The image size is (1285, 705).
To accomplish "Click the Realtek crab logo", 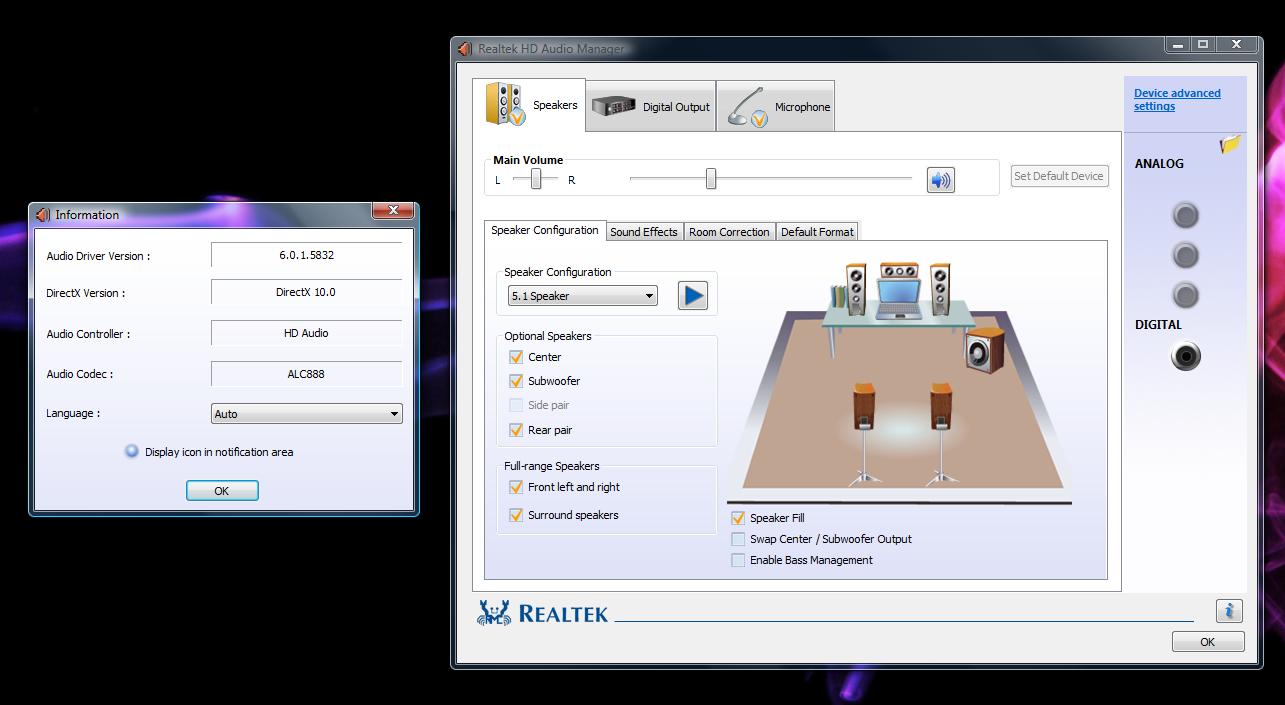I will tap(494, 613).
